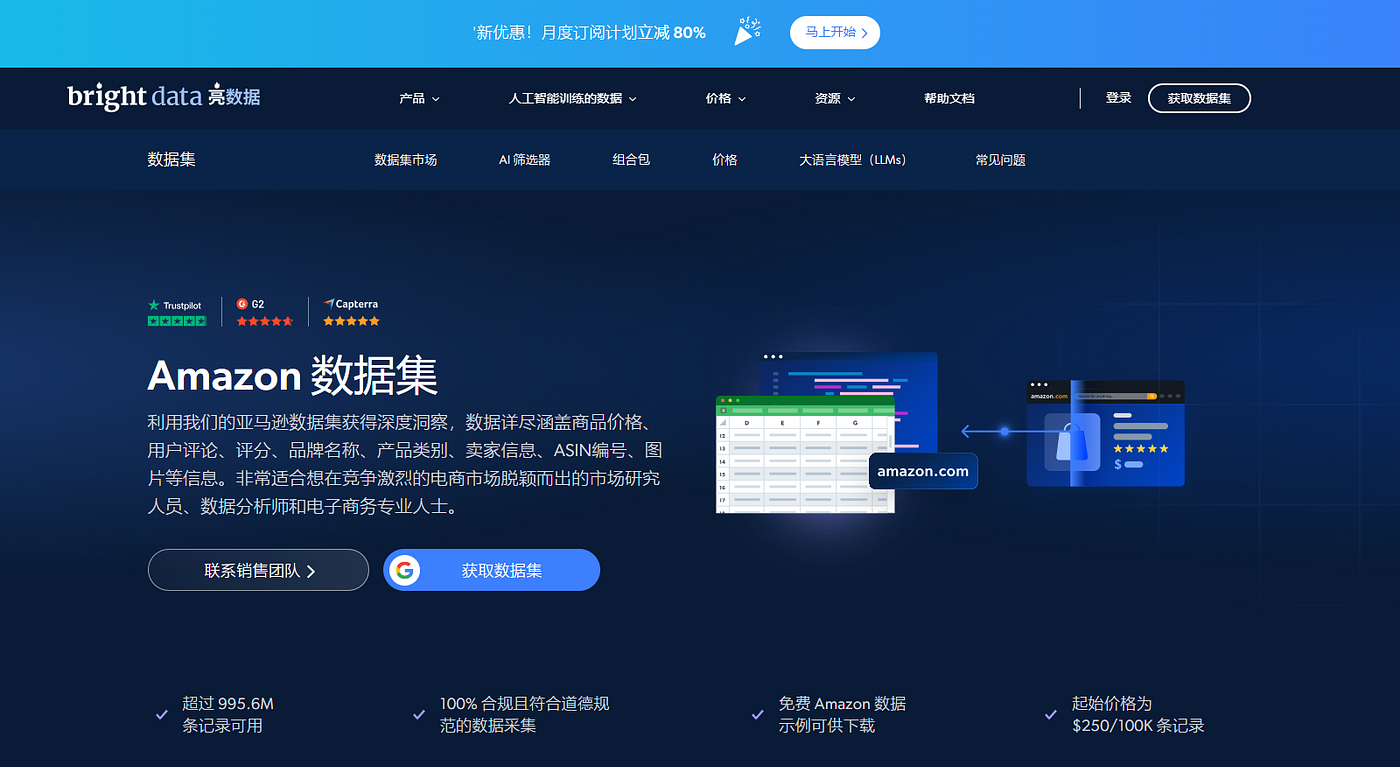The width and height of the screenshot is (1400, 767).
Task: Click the spreadsheet illustration
Action: point(805,454)
